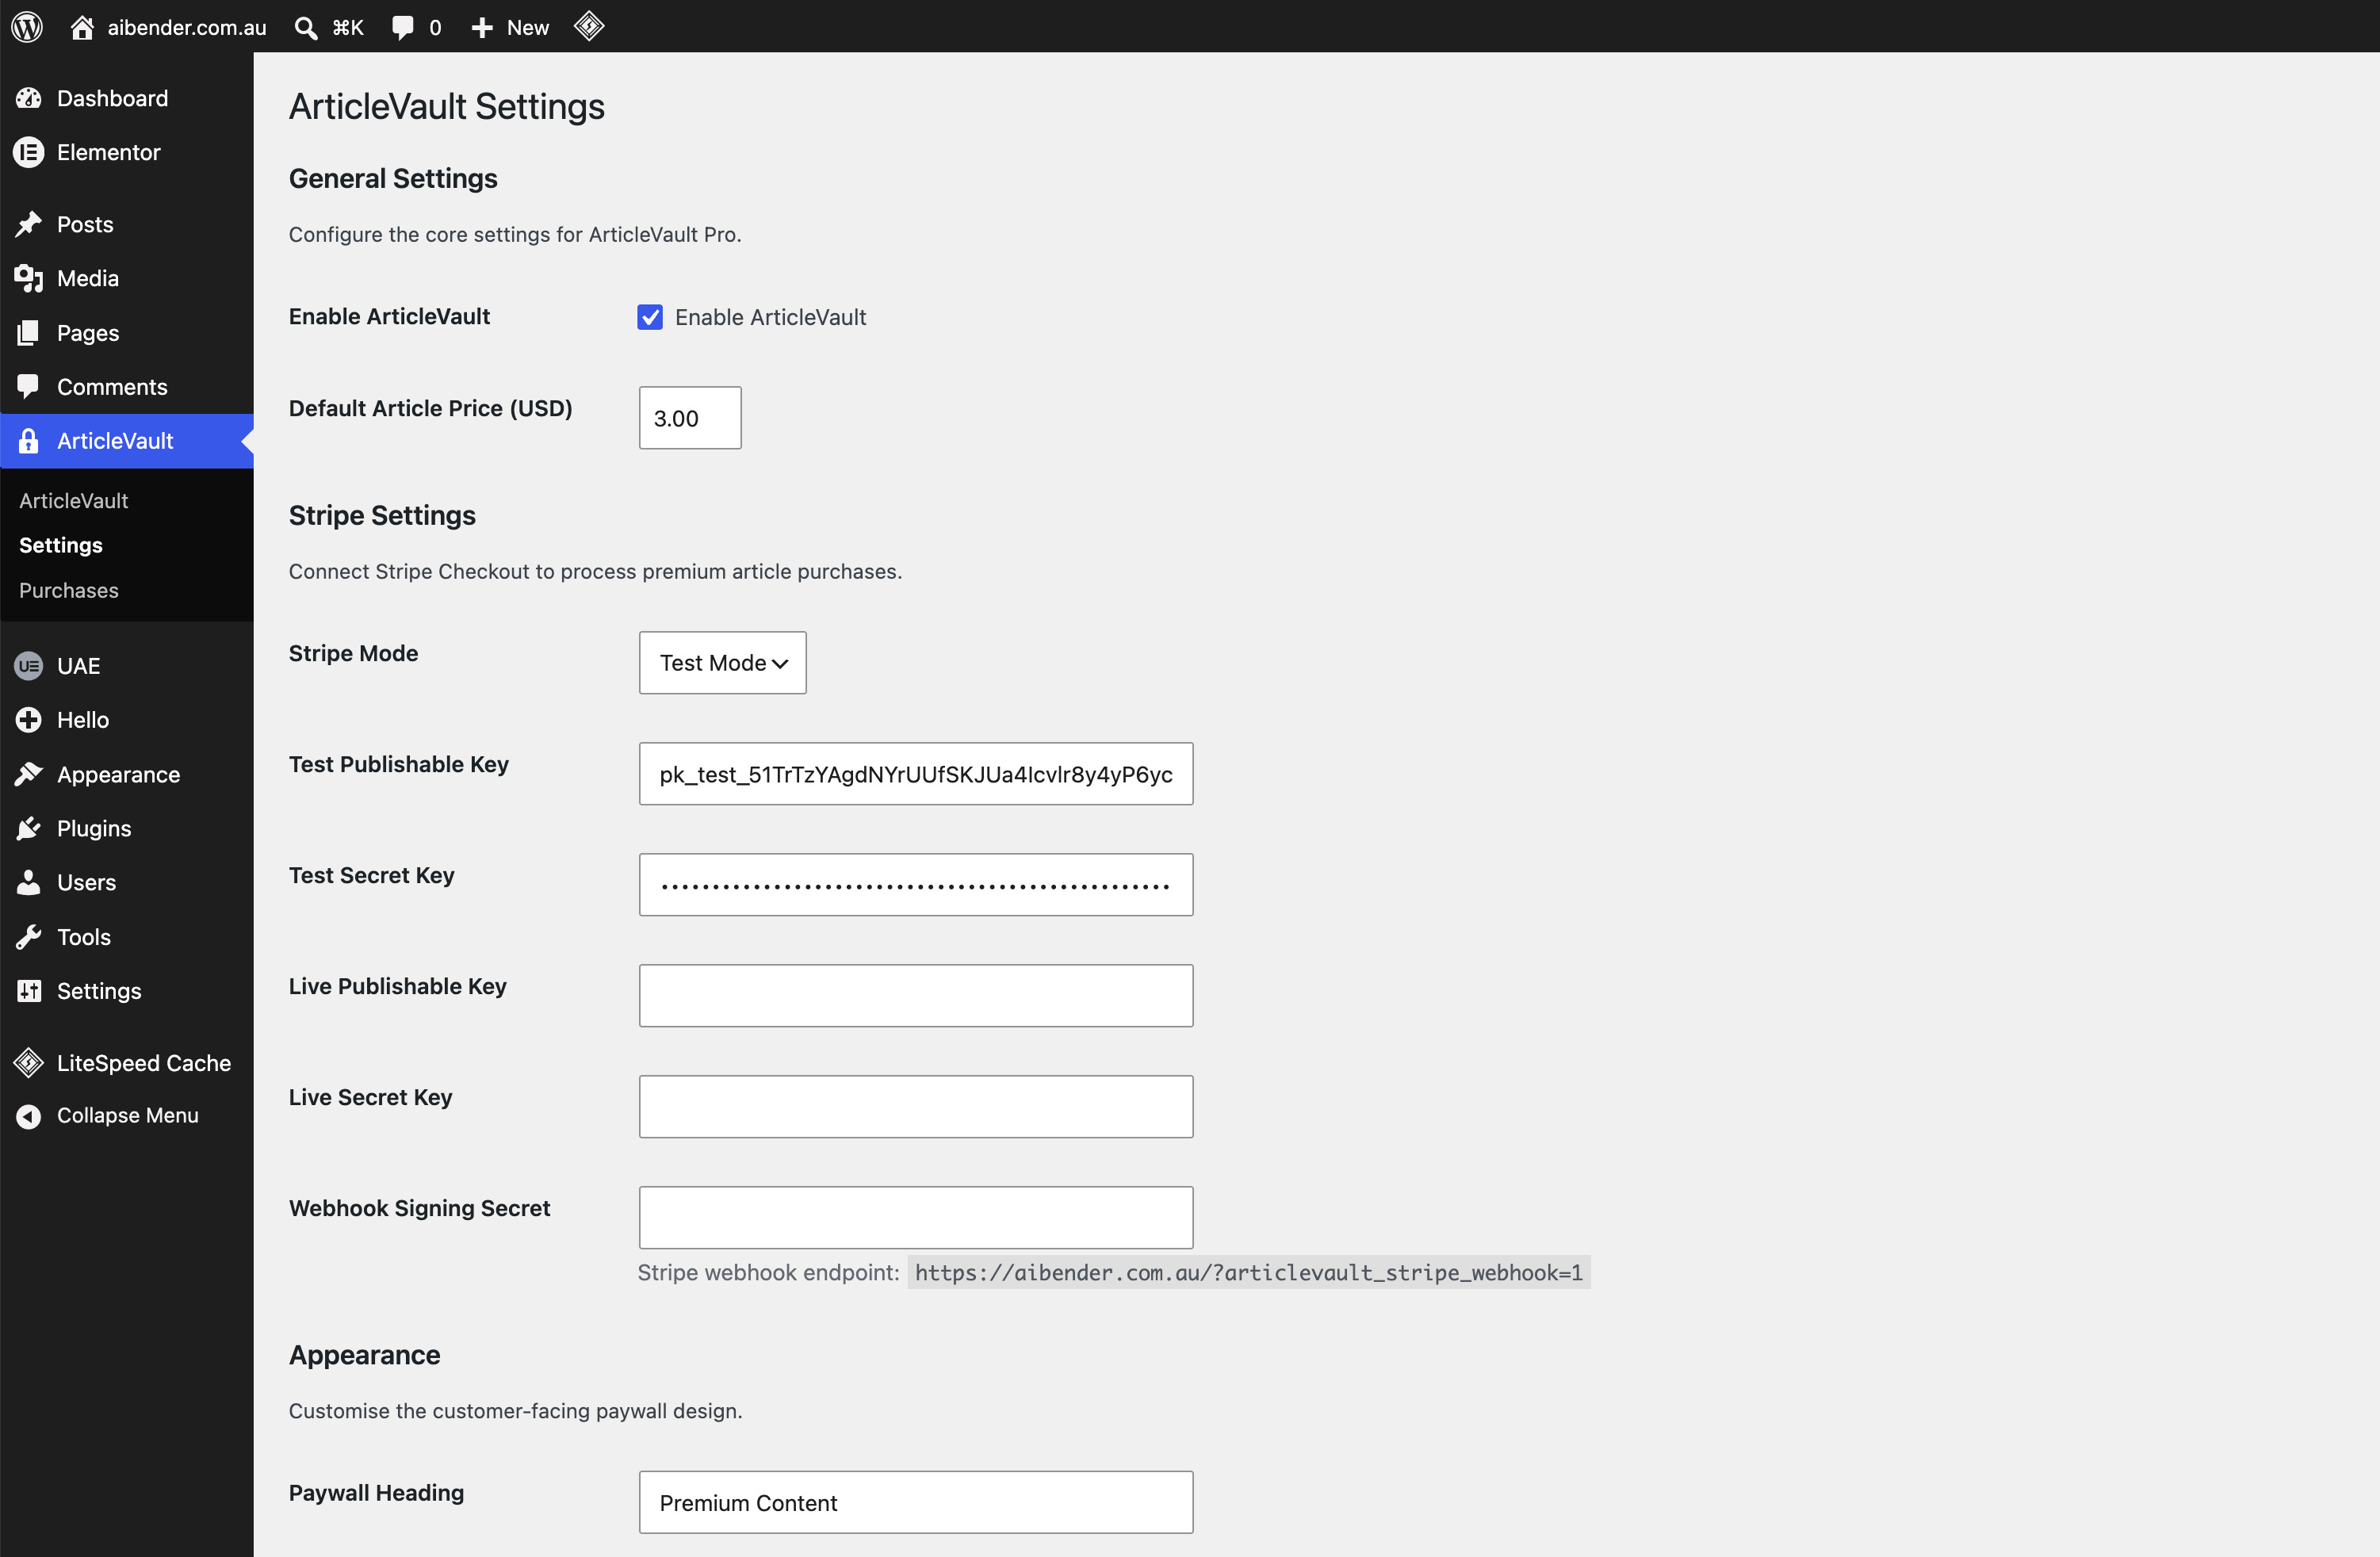
Task: Click the Appearance brush icon
Action: click(x=29, y=774)
